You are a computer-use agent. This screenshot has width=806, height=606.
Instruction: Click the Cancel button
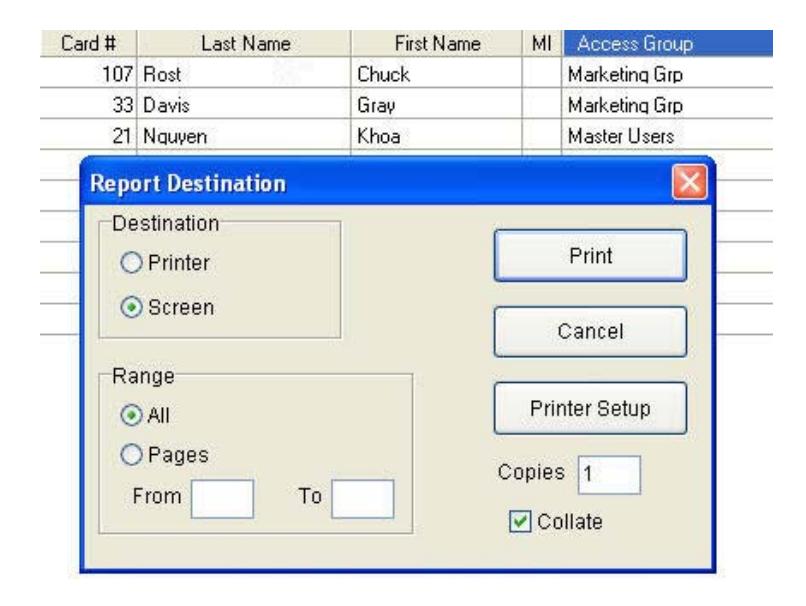590,332
